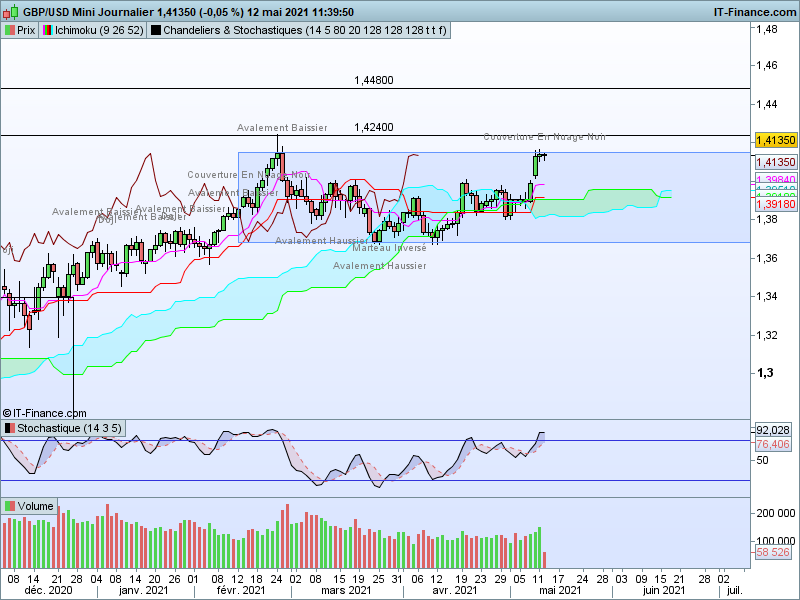800x600 pixels.
Task: Select the 58 526 volume value tag
Action: [x=773, y=552]
